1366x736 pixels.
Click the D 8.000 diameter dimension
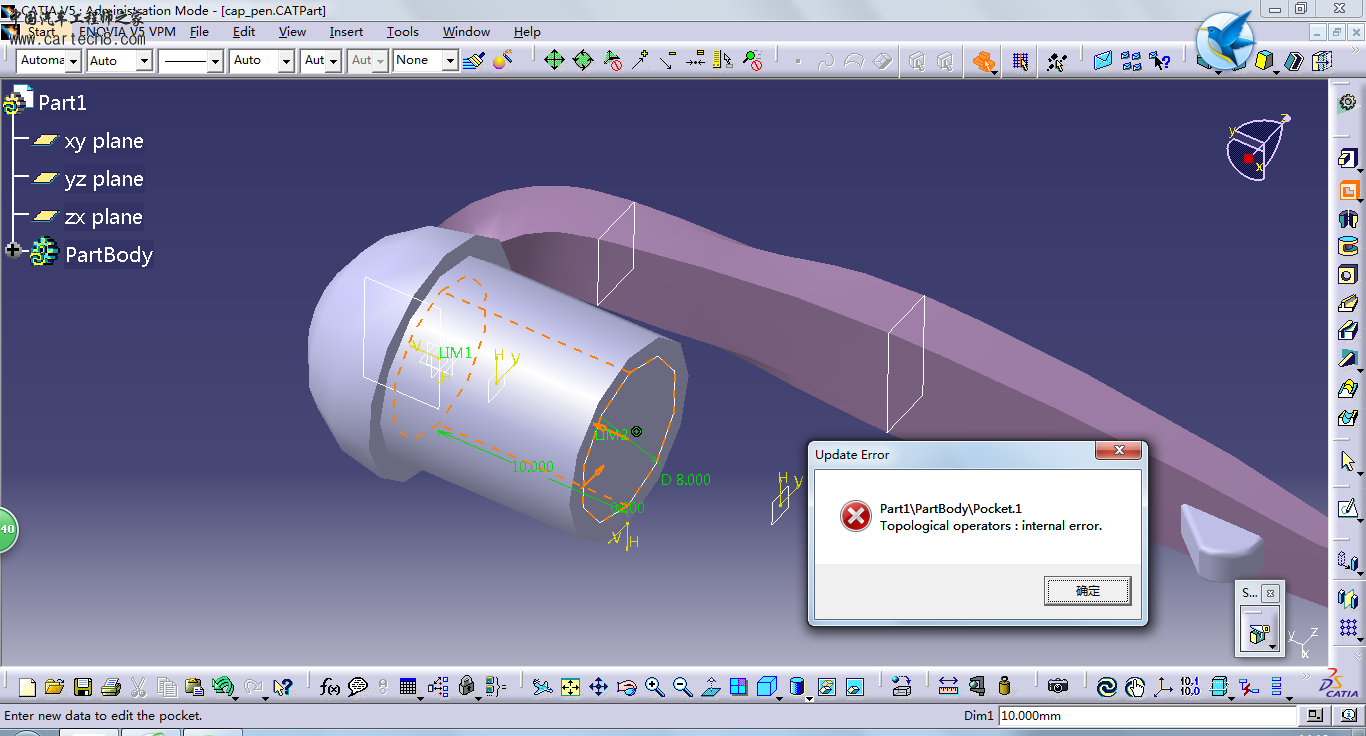686,480
